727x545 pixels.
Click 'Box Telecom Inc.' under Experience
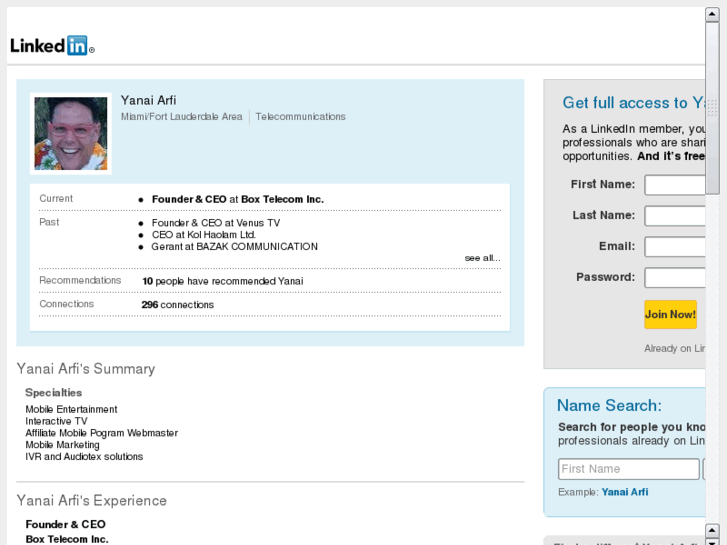point(67,539)
